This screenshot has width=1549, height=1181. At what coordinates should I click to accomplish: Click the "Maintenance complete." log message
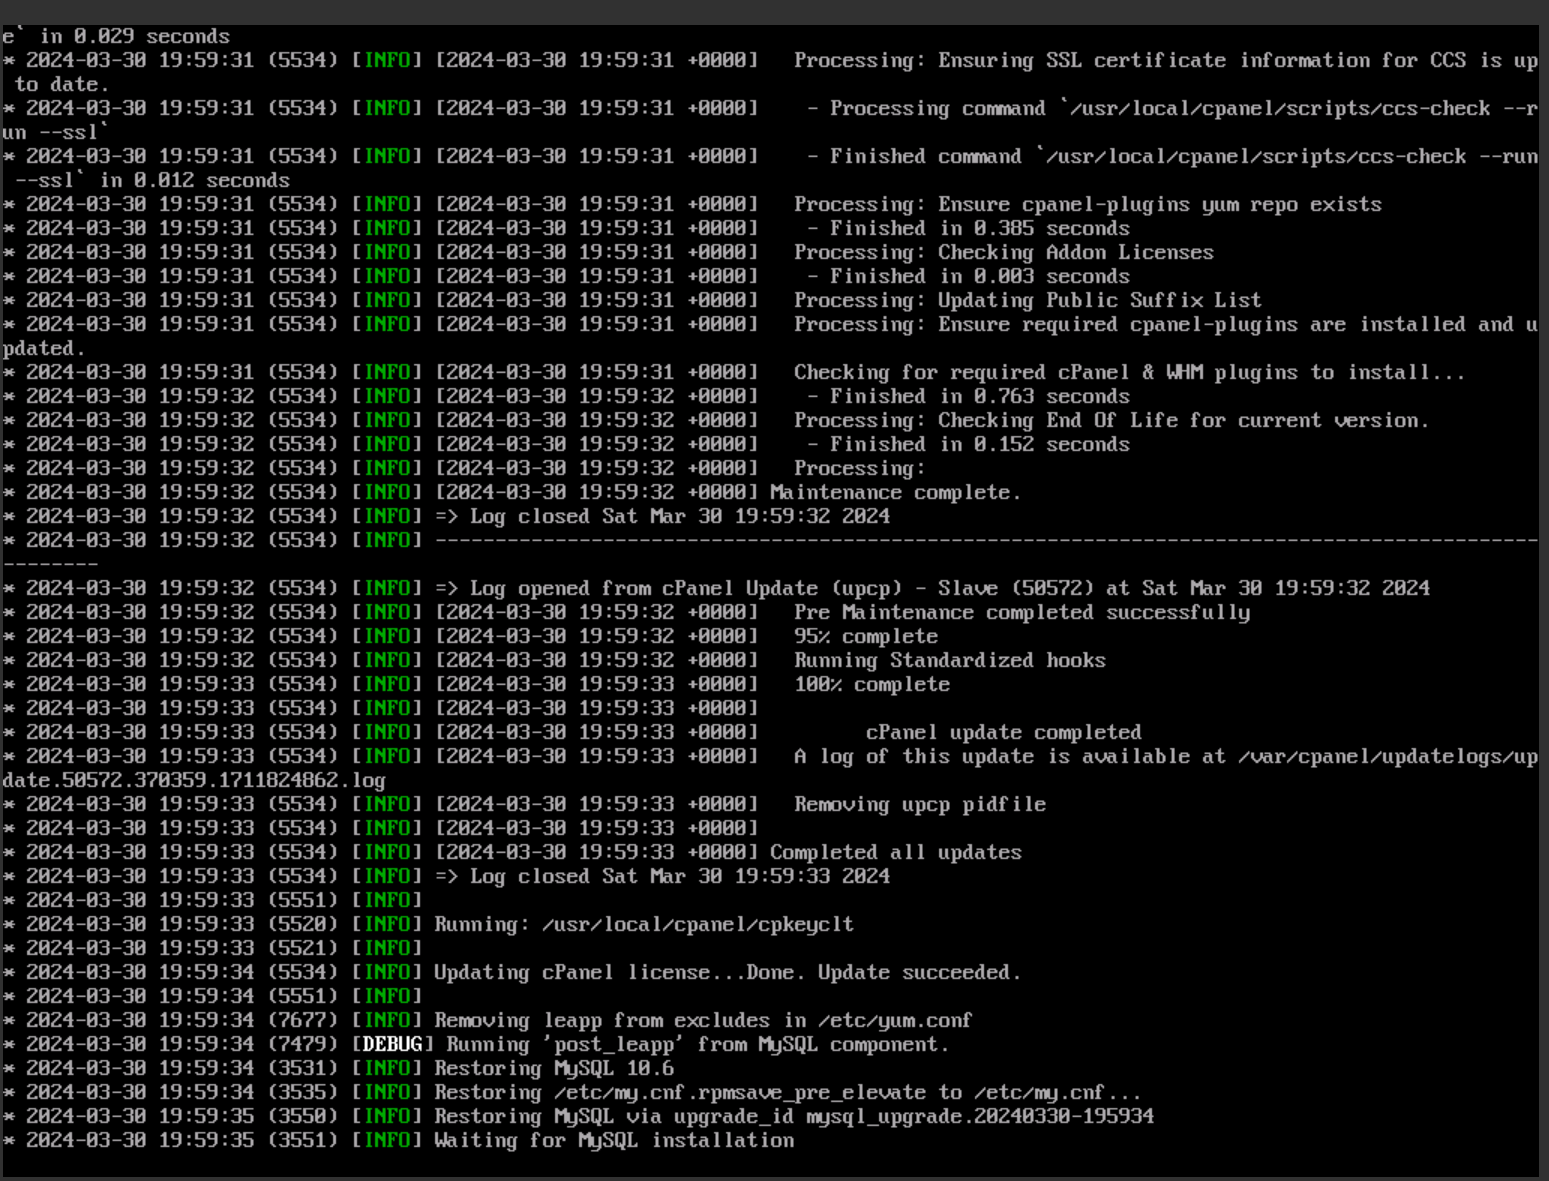click(x=895, y=492)
